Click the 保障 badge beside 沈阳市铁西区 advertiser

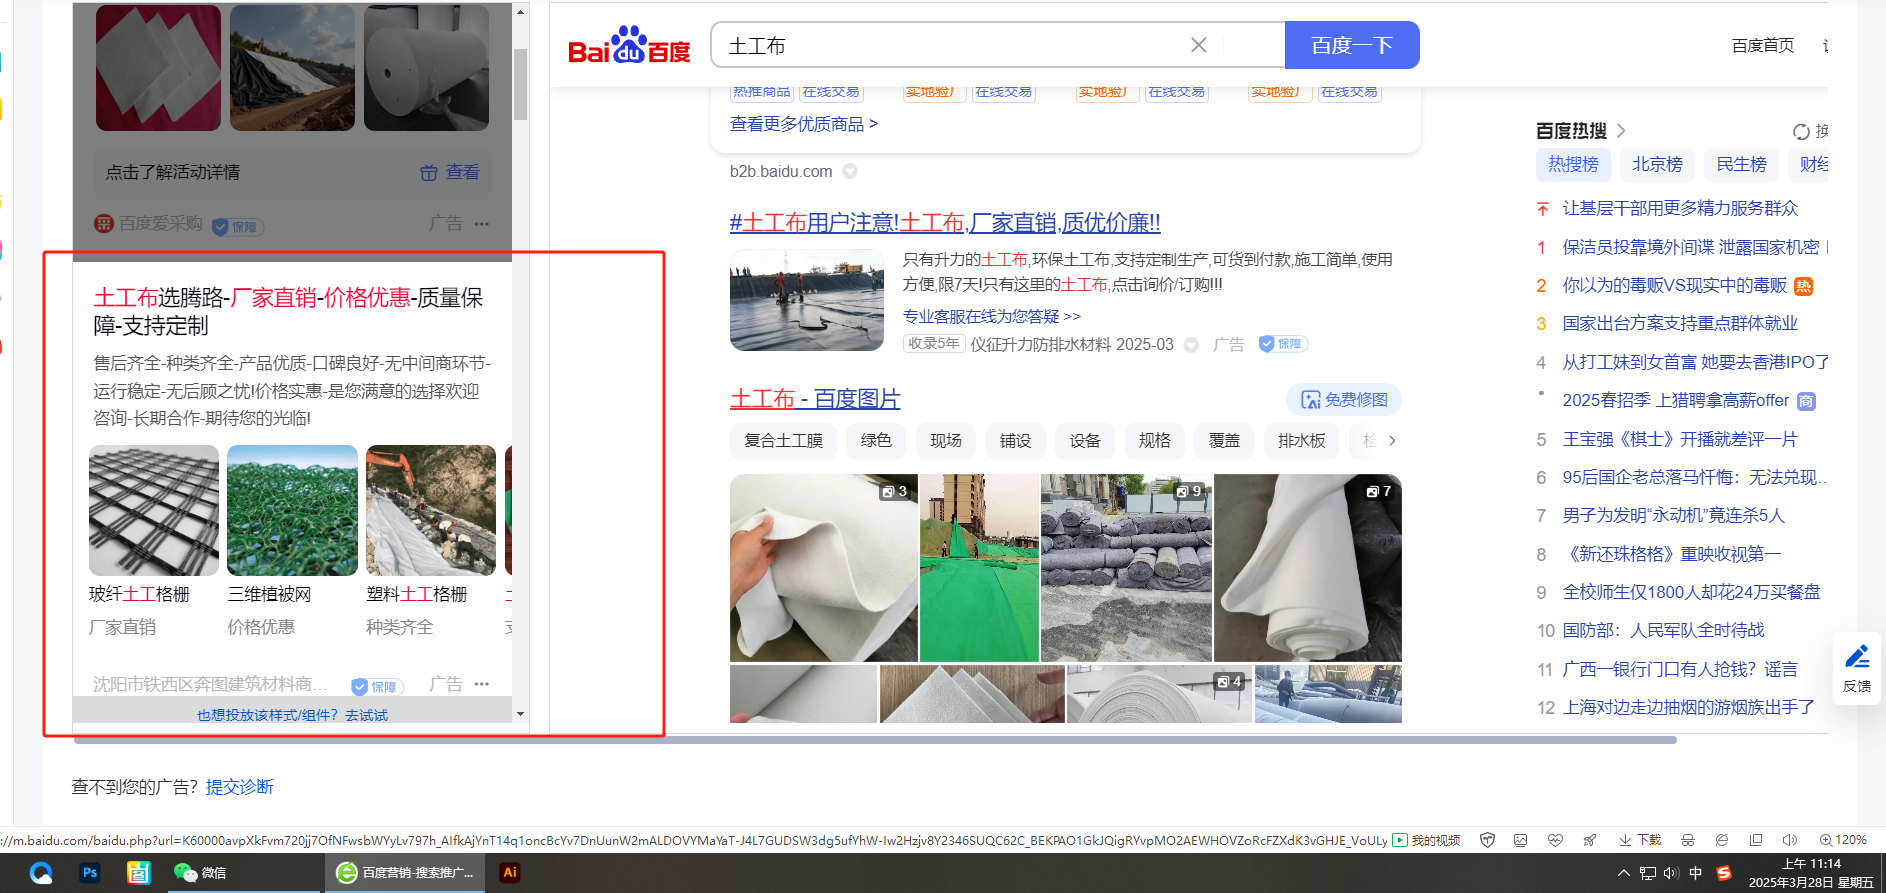[x=377, y=687]
